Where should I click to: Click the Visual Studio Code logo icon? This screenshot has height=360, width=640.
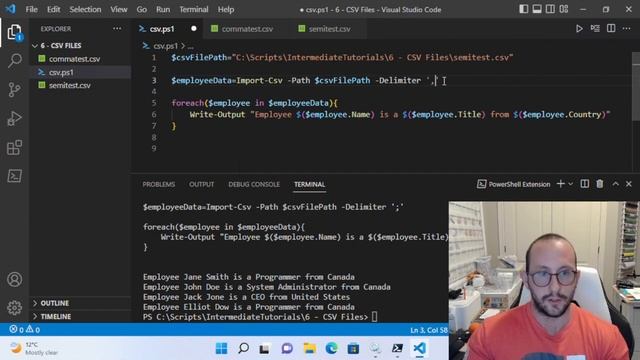[11, 9]
